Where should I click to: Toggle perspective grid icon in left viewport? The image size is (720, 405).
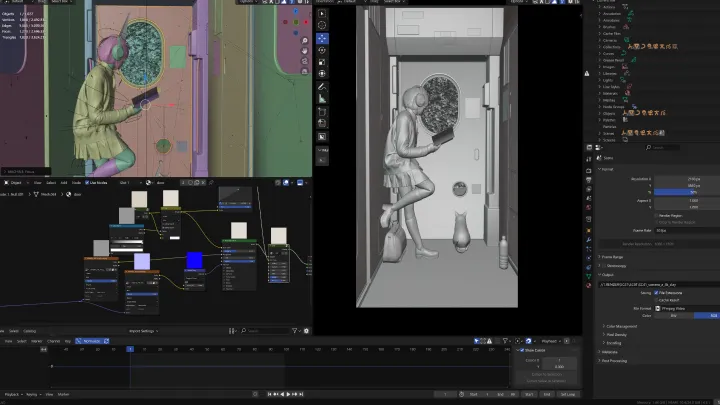[x=304, y=71]
